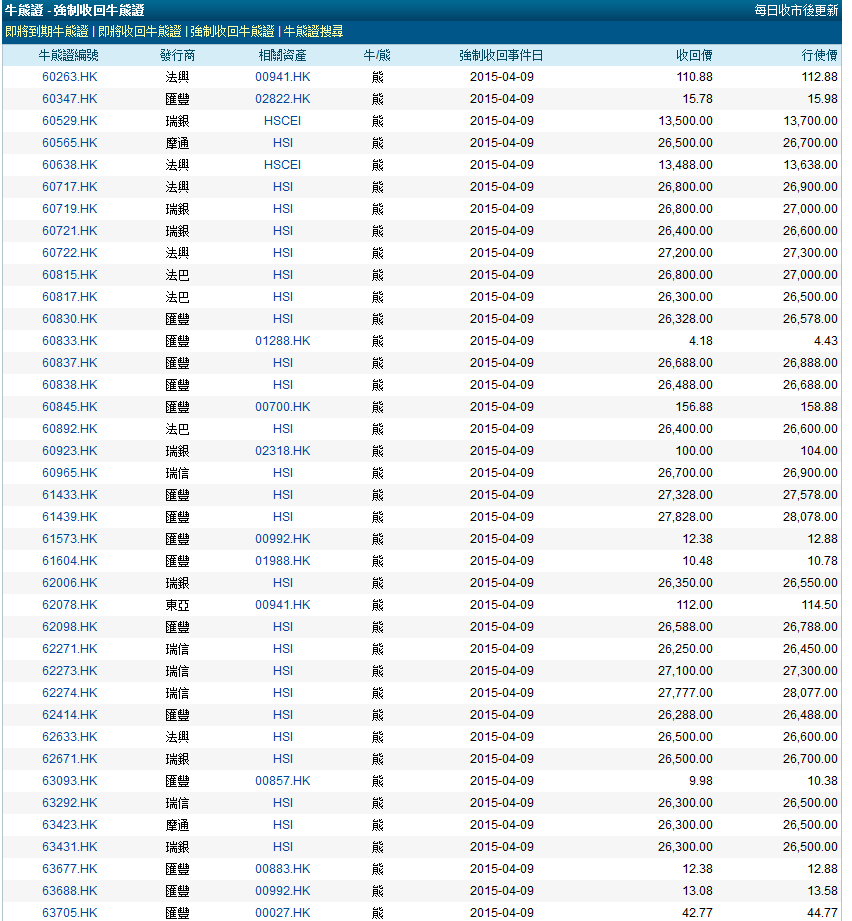
Task: Select strike price 114.50 cell
Action: pos(820,605)
